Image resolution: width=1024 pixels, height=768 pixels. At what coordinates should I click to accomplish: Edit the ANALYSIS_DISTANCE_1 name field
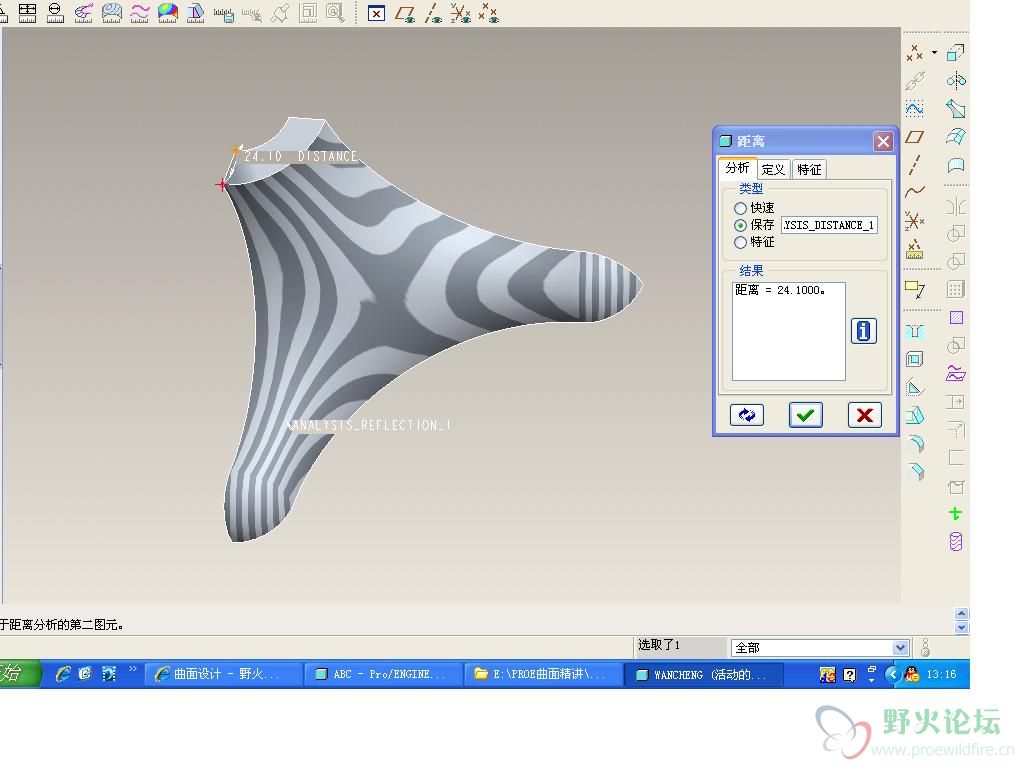(x=829, y=225)
